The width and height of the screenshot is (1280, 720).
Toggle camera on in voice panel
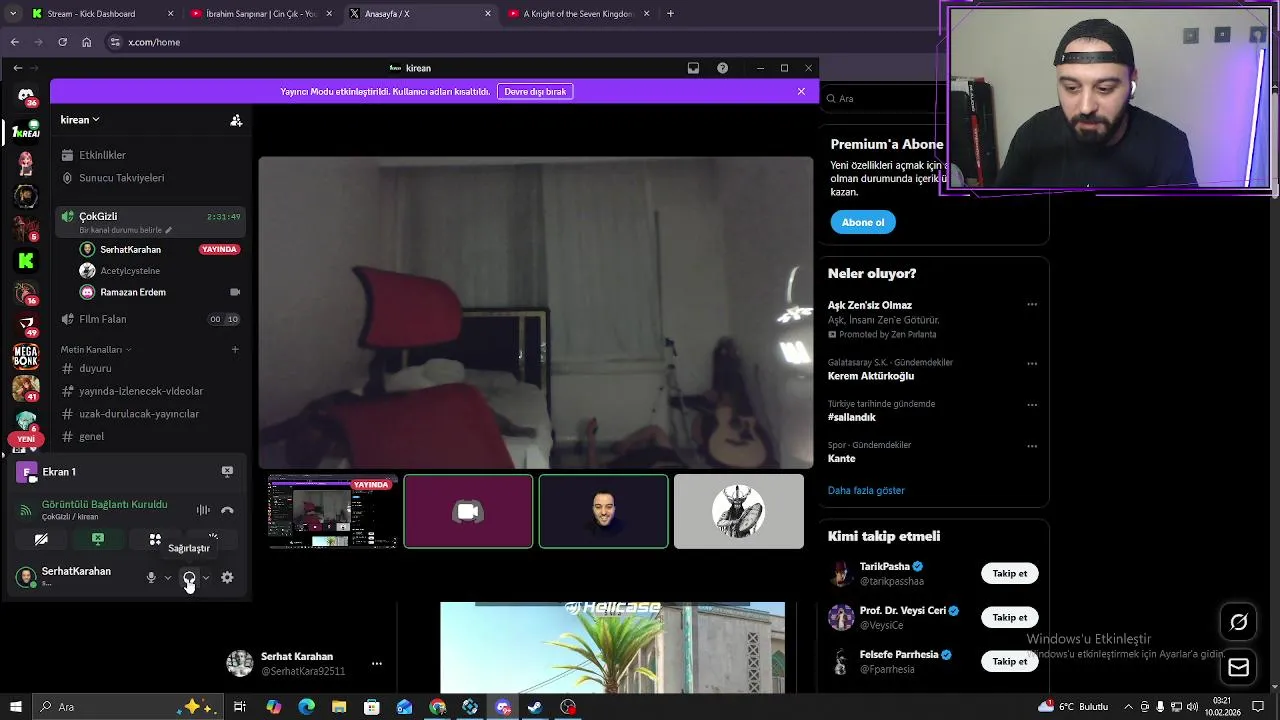tap(41, 539)
